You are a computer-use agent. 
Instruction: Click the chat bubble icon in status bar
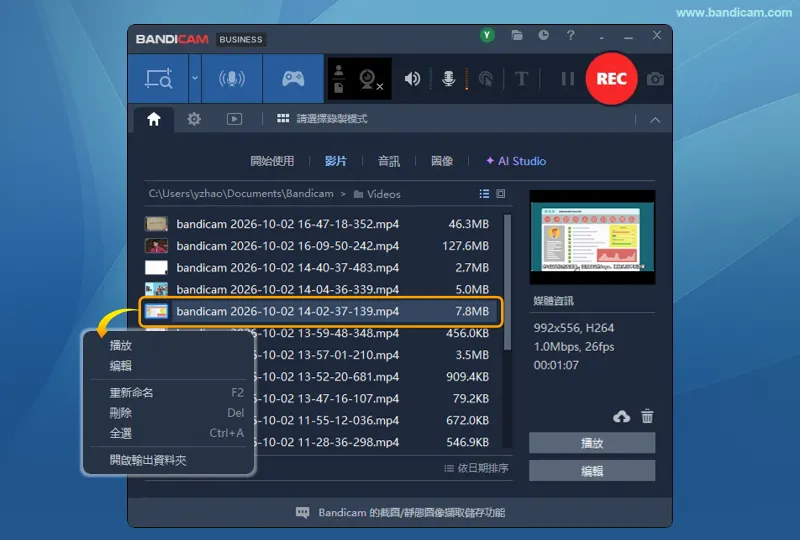click(x=303, y=512)
